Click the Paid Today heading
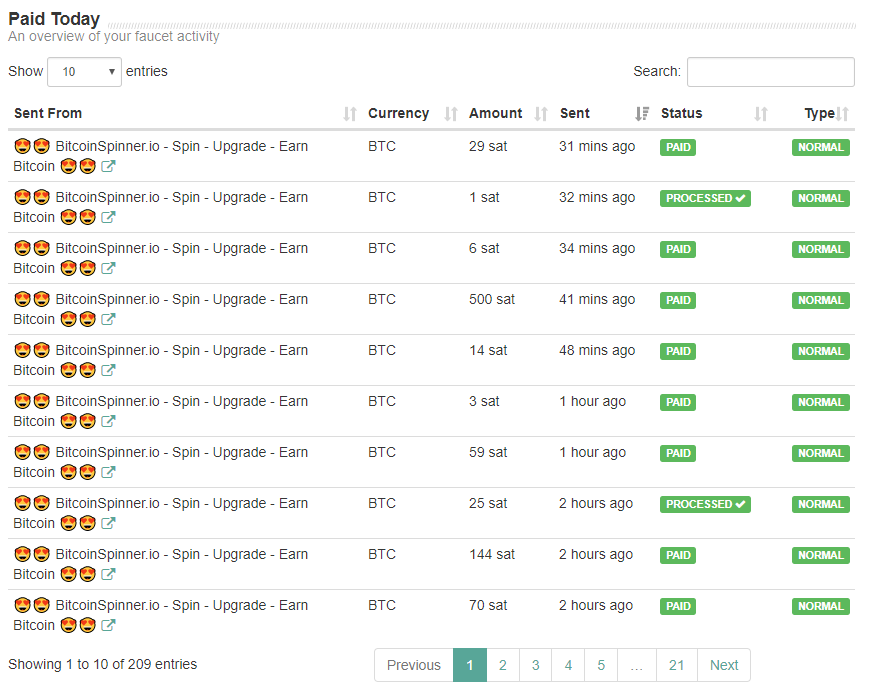This screenshot has width=869, height=688. pyautogui.click(x=54, y=19)
